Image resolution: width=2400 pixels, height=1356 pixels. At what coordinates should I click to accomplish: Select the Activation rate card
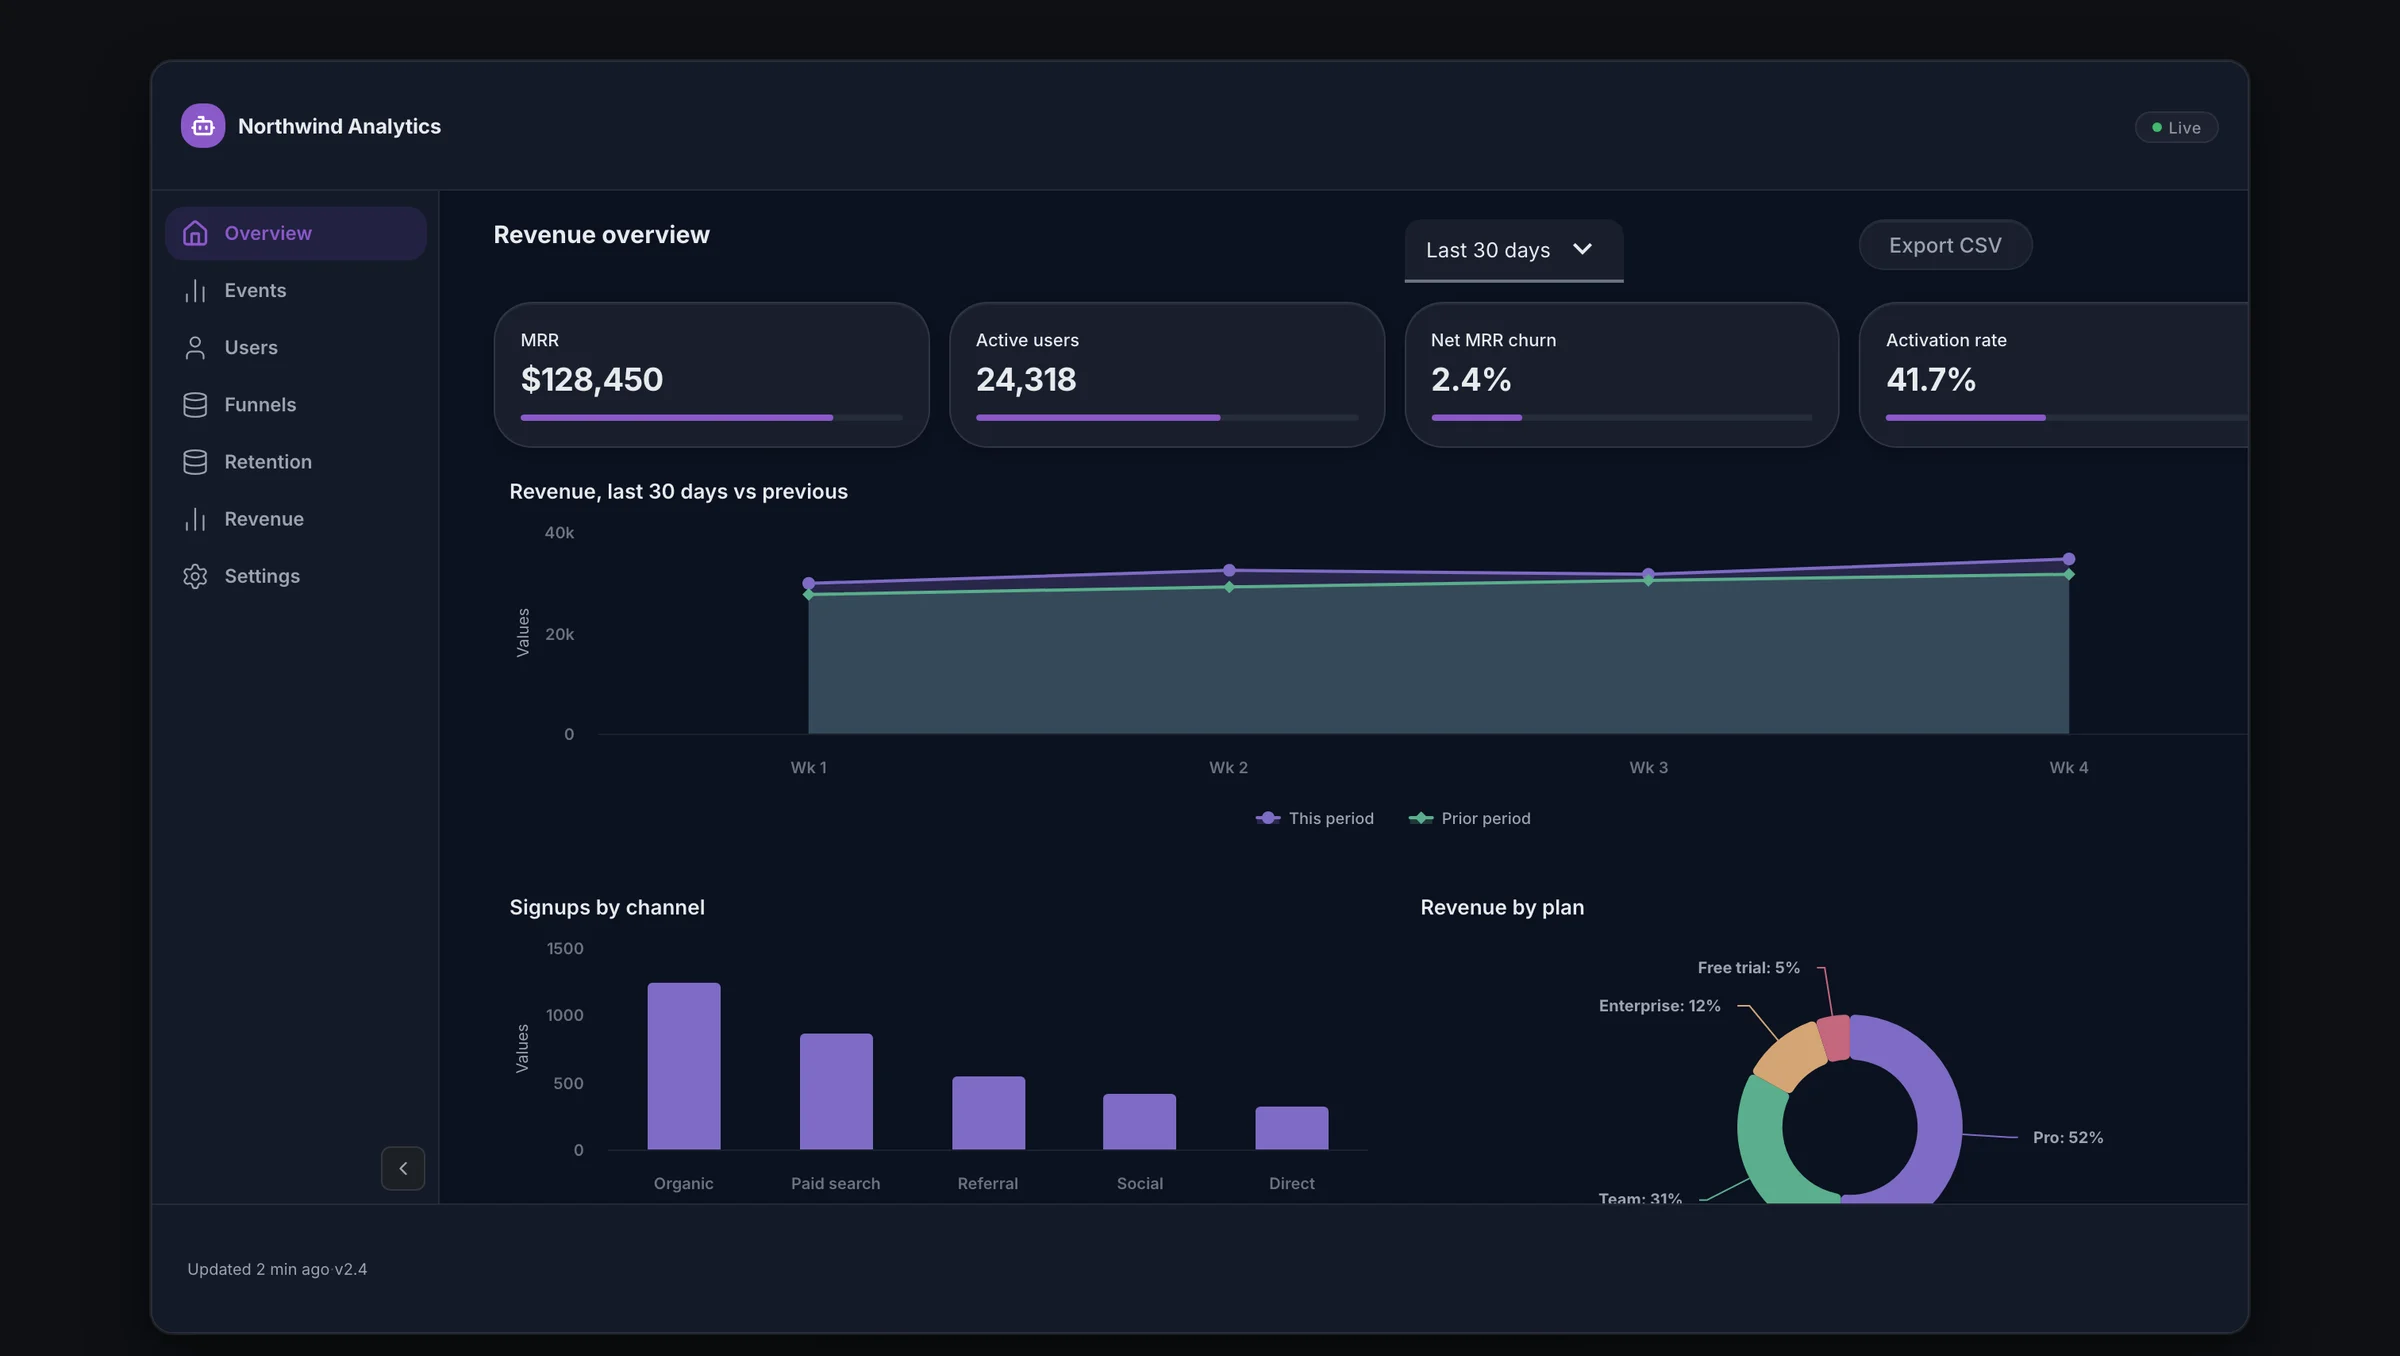tap(2053, 375)
